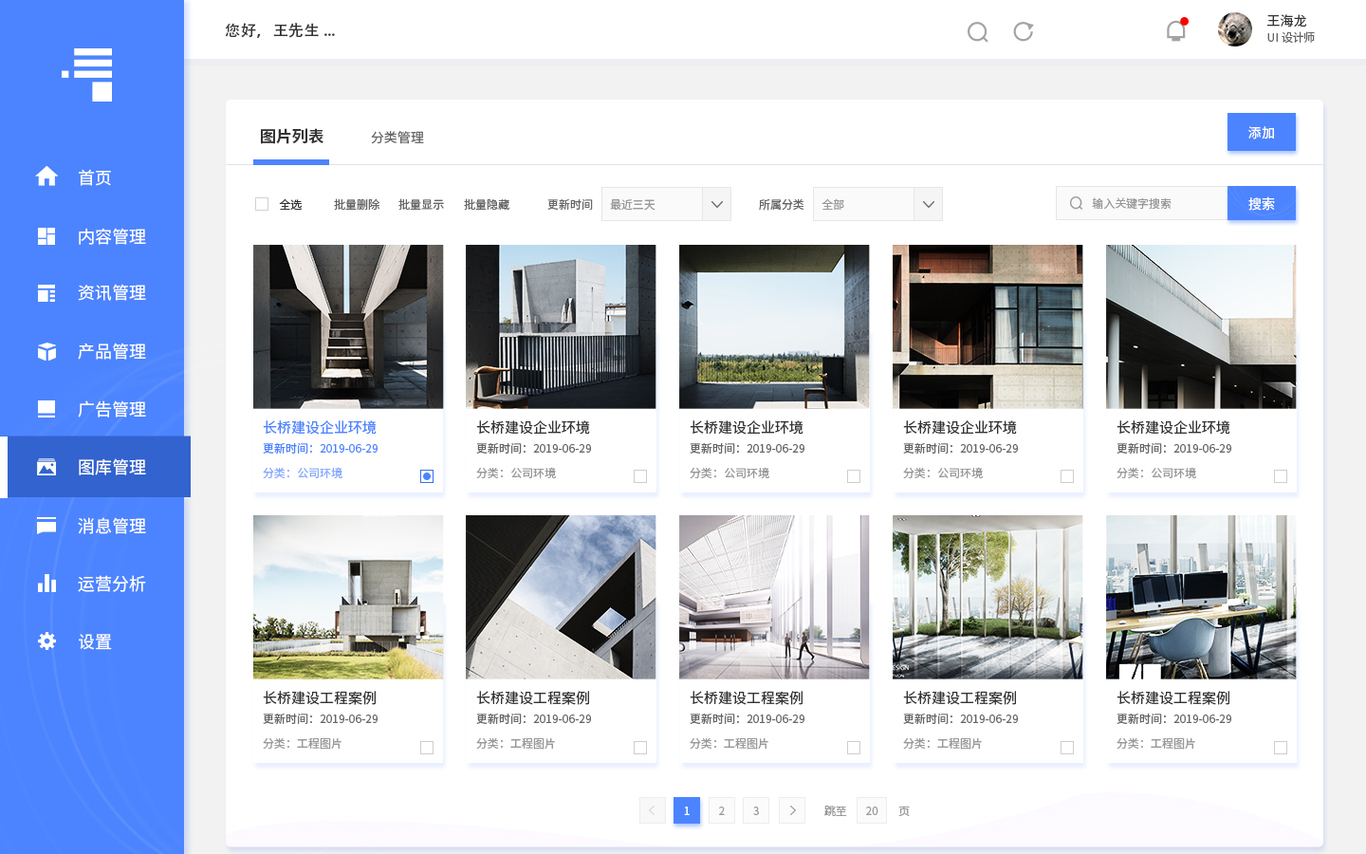Open 首页 in the sidebar
Image resolution: width=1366 pixels, height=854 pixels.
(x=95, y=177)
